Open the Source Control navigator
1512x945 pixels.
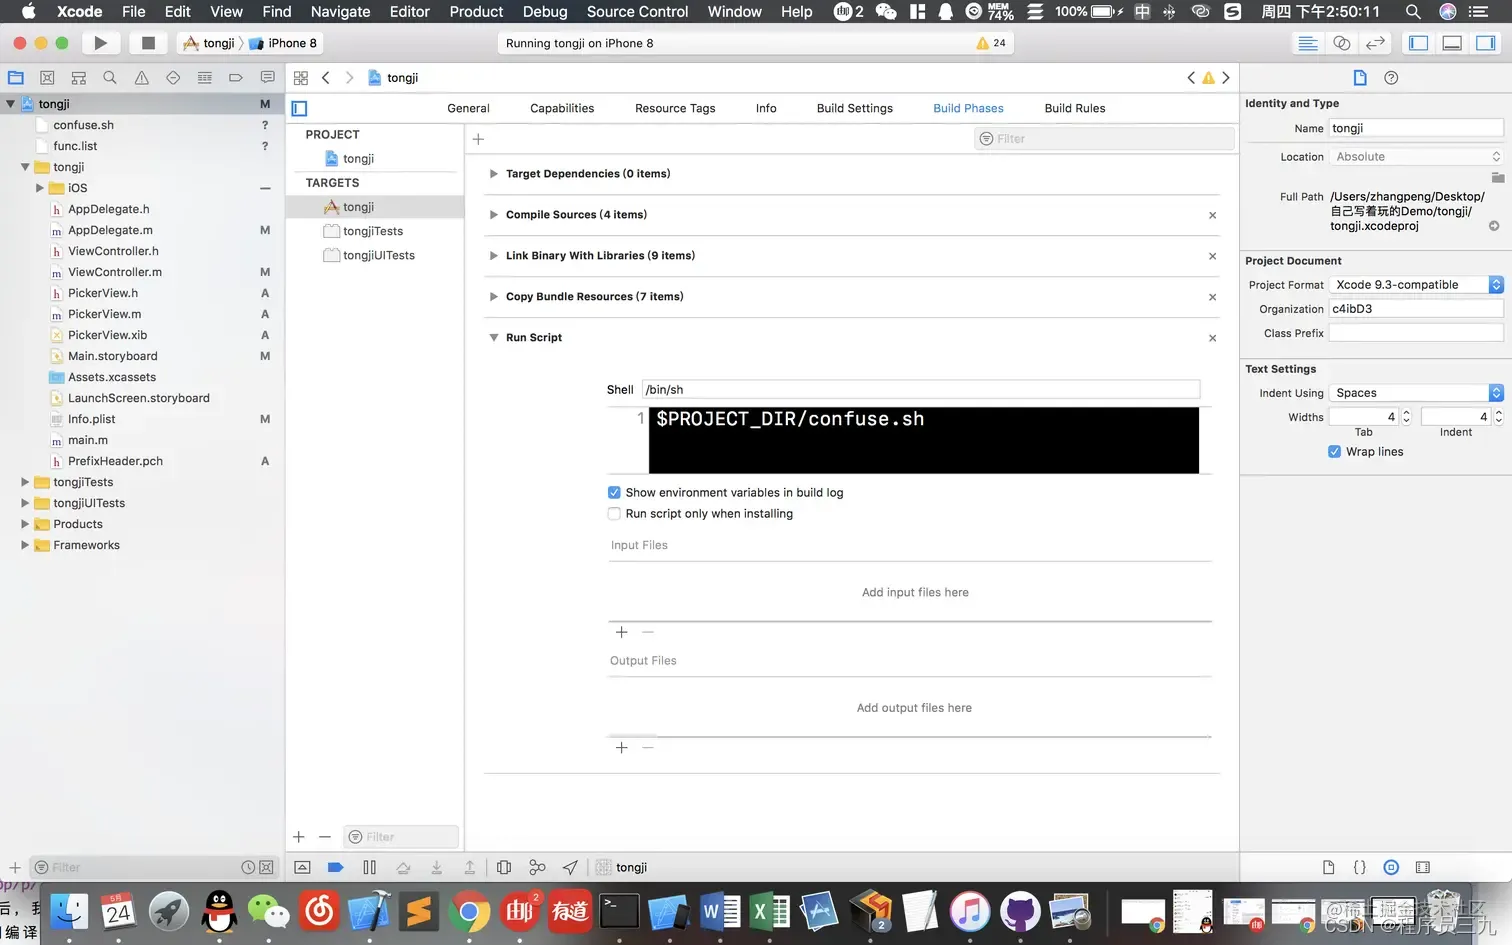(47, 78)
